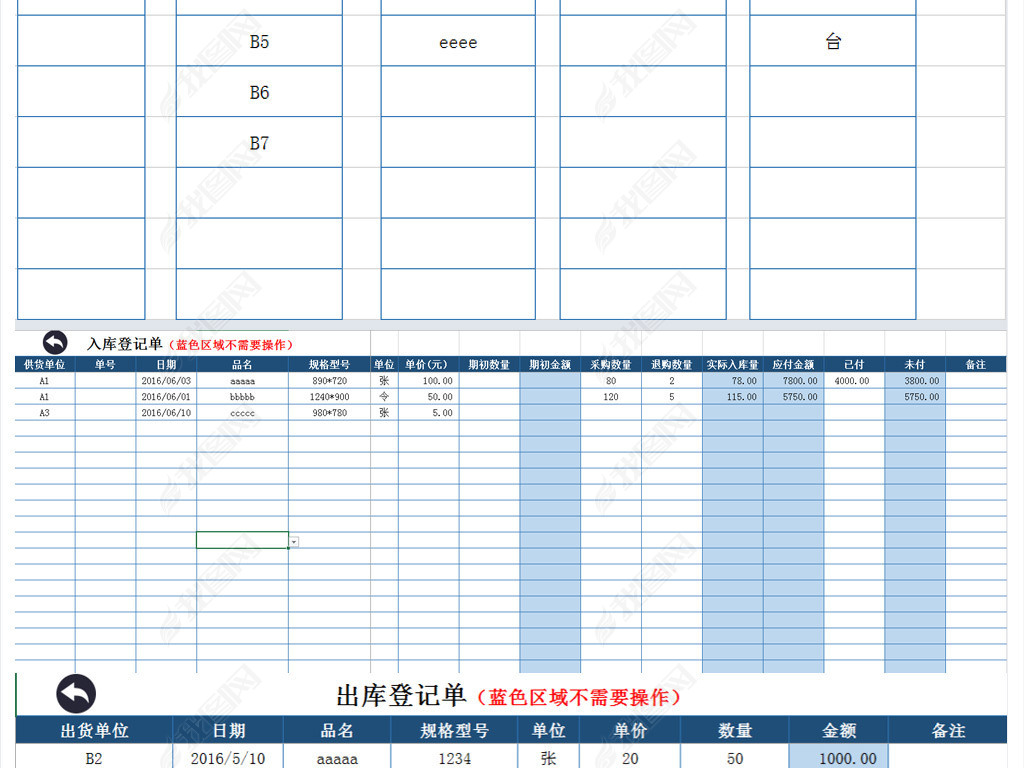Image resolution: width=1024 pixels, height=768 pixels.
Task: Select the 供货单位 header in 入库登记单 table
Action: tap(45, 365)
